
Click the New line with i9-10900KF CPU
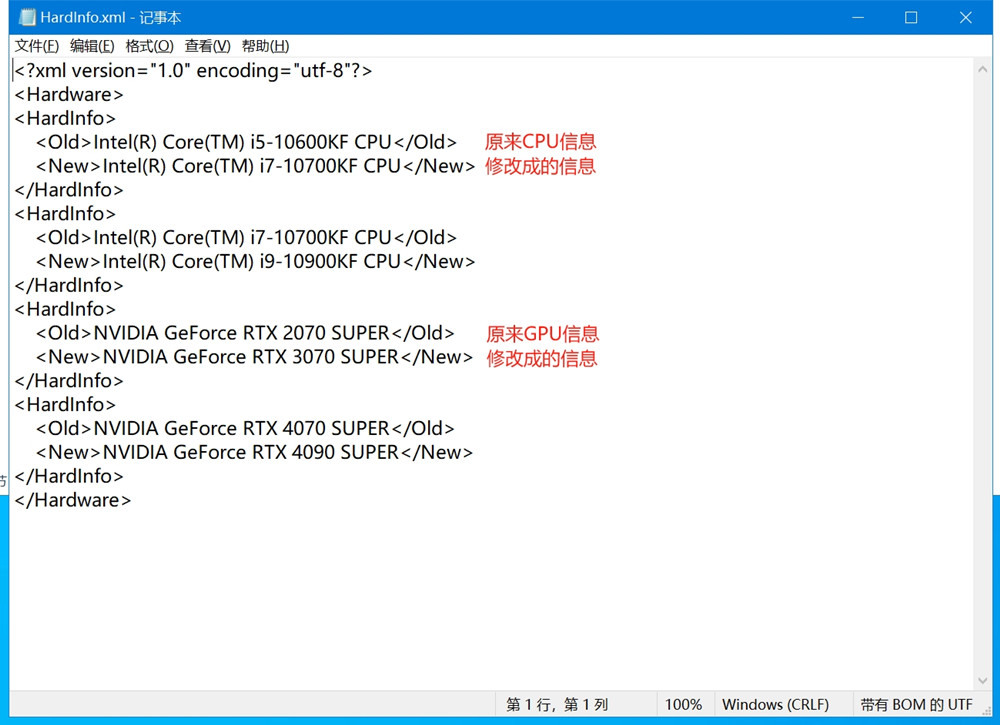click(x=256, y=261)
